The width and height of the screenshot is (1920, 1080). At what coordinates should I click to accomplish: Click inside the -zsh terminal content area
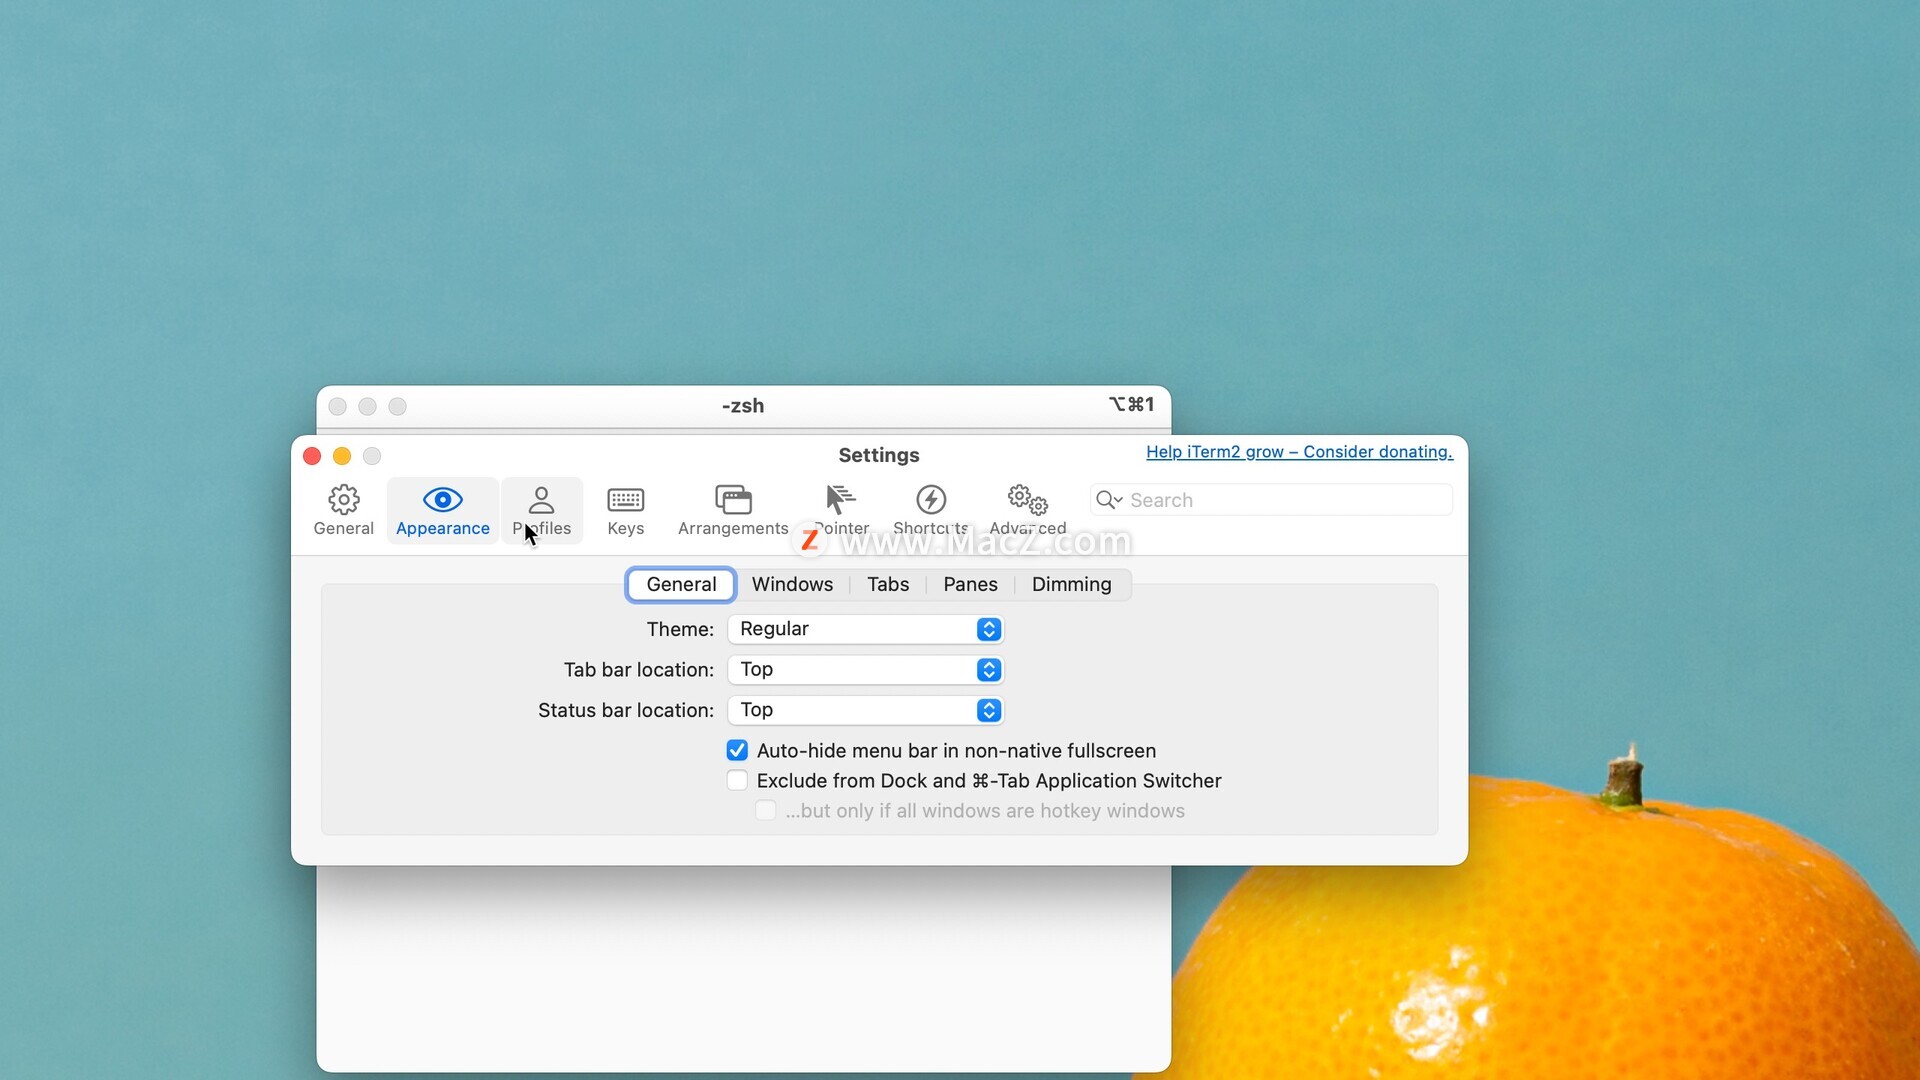(743, 968)
